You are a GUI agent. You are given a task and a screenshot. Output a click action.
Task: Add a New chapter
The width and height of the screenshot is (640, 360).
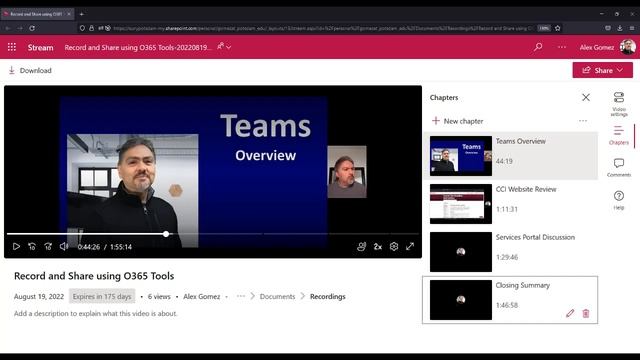[x=458, y=121]
